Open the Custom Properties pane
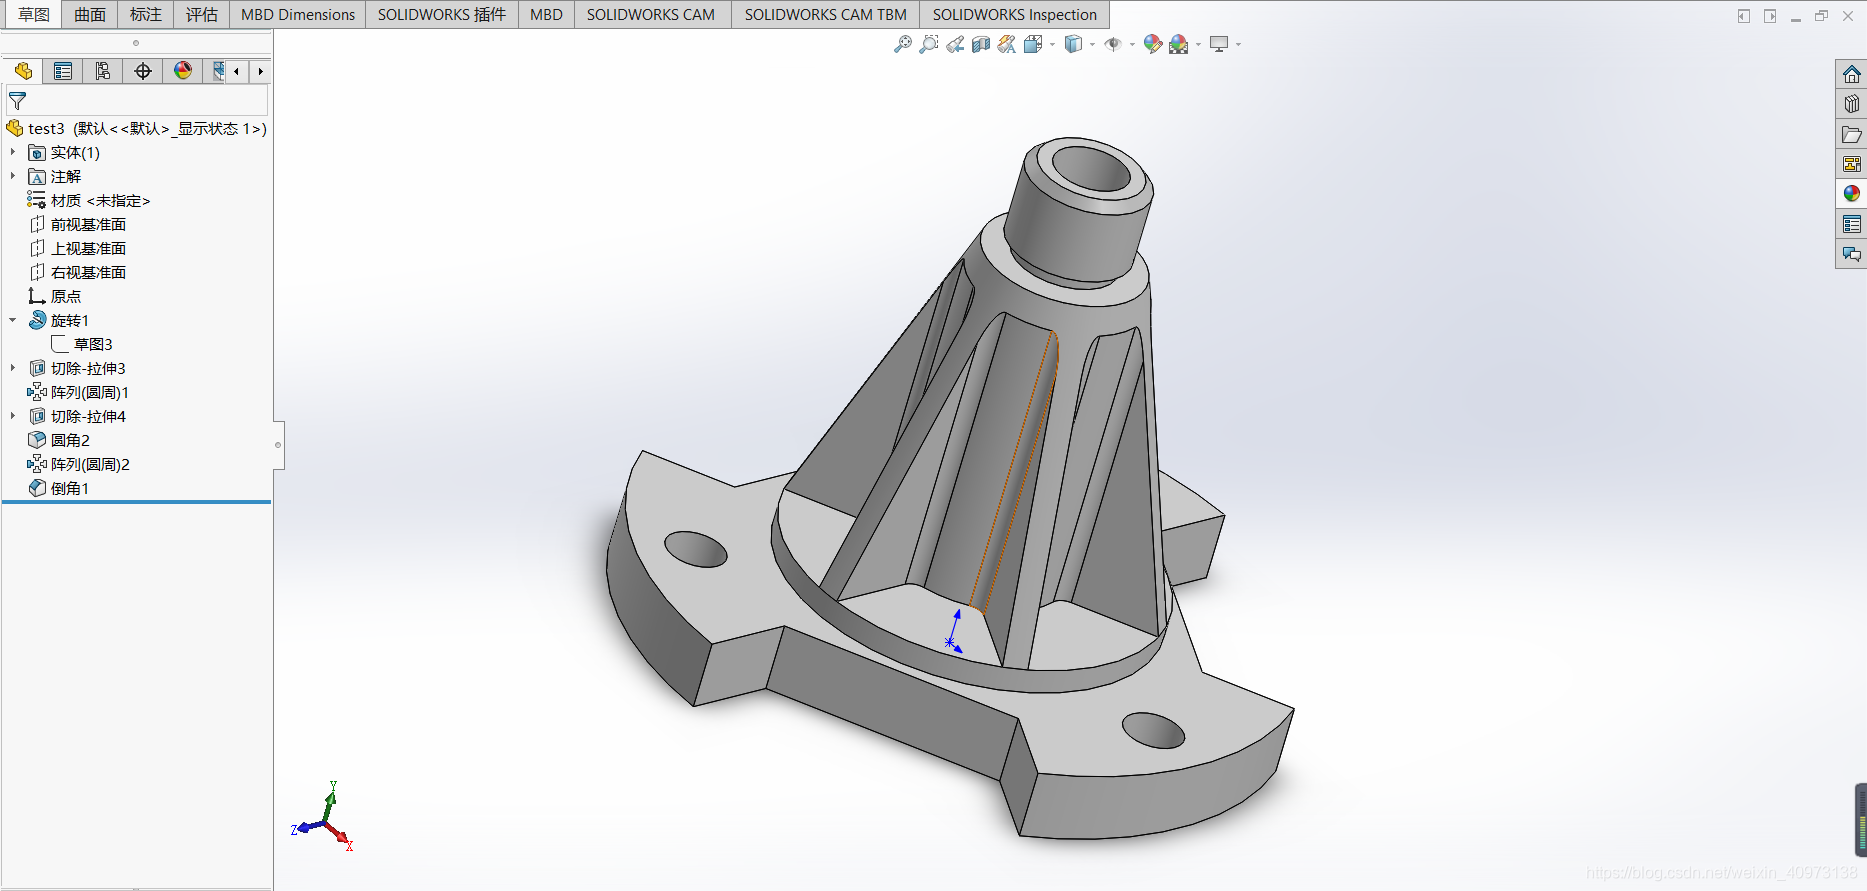Viewport: 1867px width, 891px height. click(x=1851, y=224)
